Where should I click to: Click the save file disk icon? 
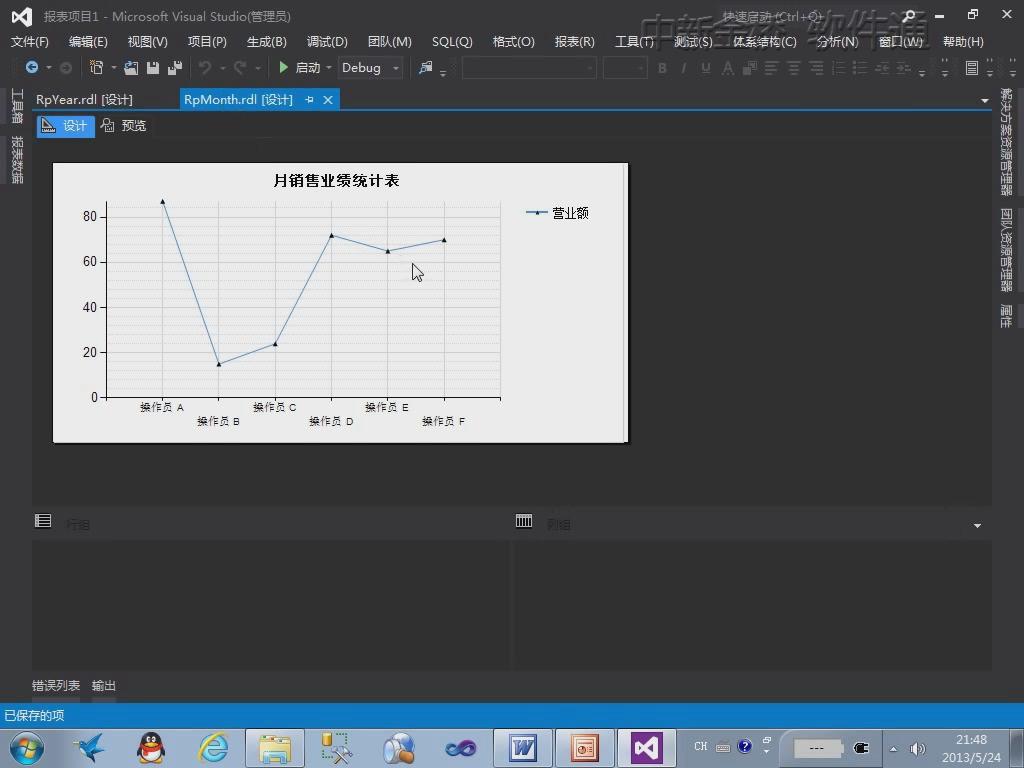point(153,67)
